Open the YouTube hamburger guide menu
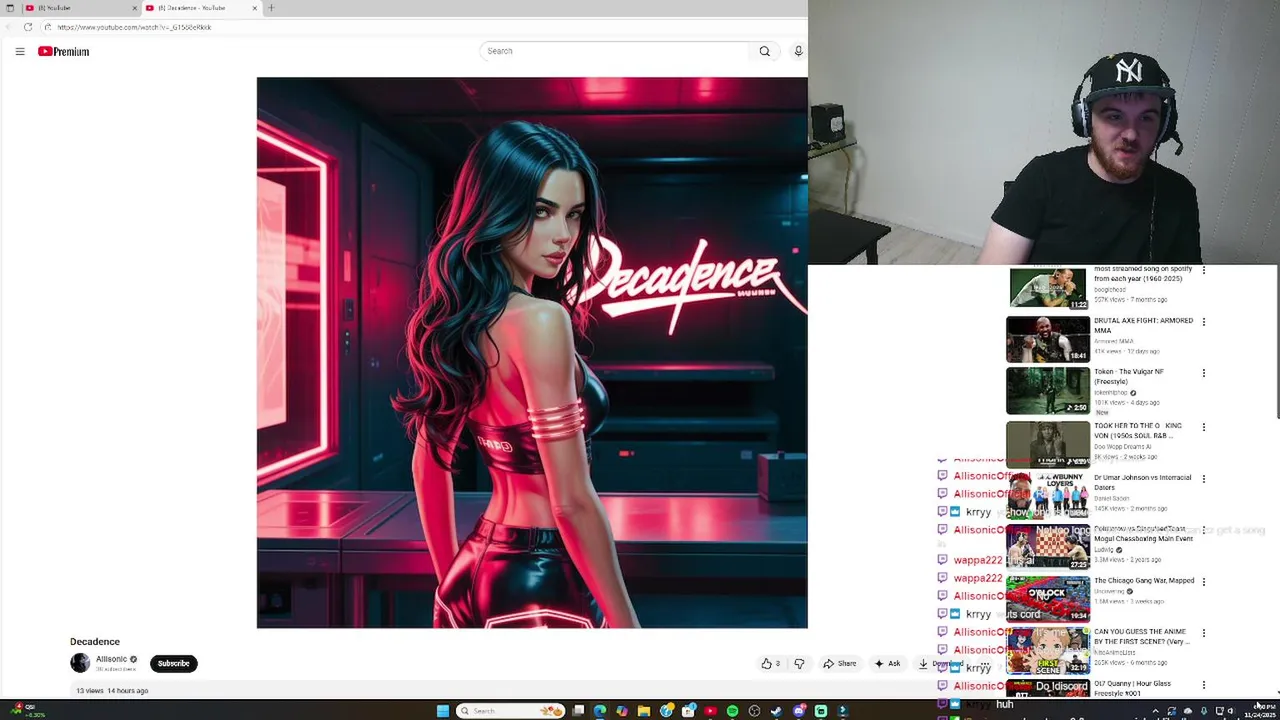The height and width of the screenshot is (720, 1280). [20, 51]
